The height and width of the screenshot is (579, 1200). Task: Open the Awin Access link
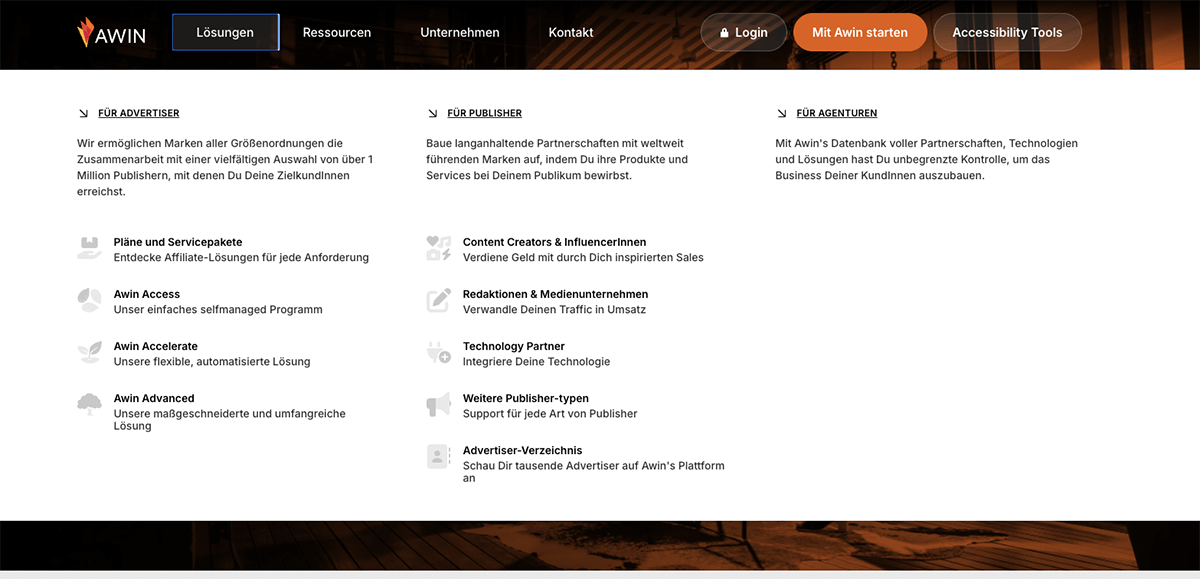click(x=147, y=294)
